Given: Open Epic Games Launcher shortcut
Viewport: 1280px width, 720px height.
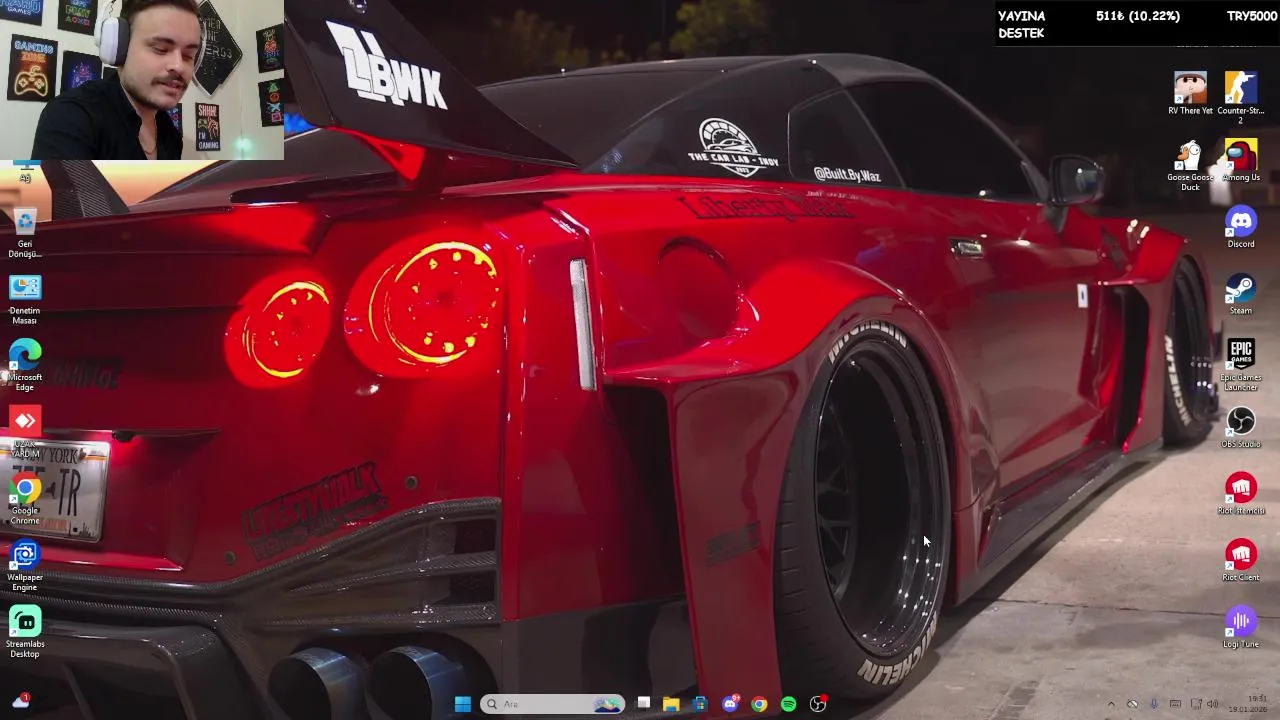Looking at the screenshot, I should click(1241, 365).
